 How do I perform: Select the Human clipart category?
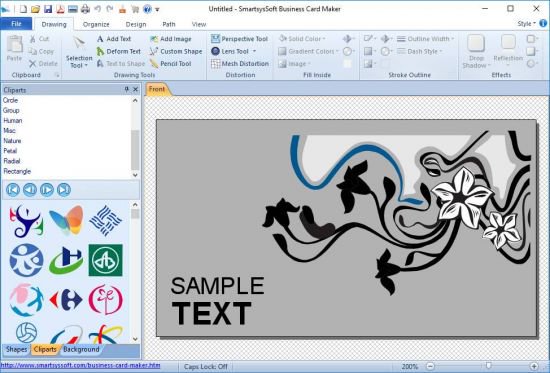(13, 120)
